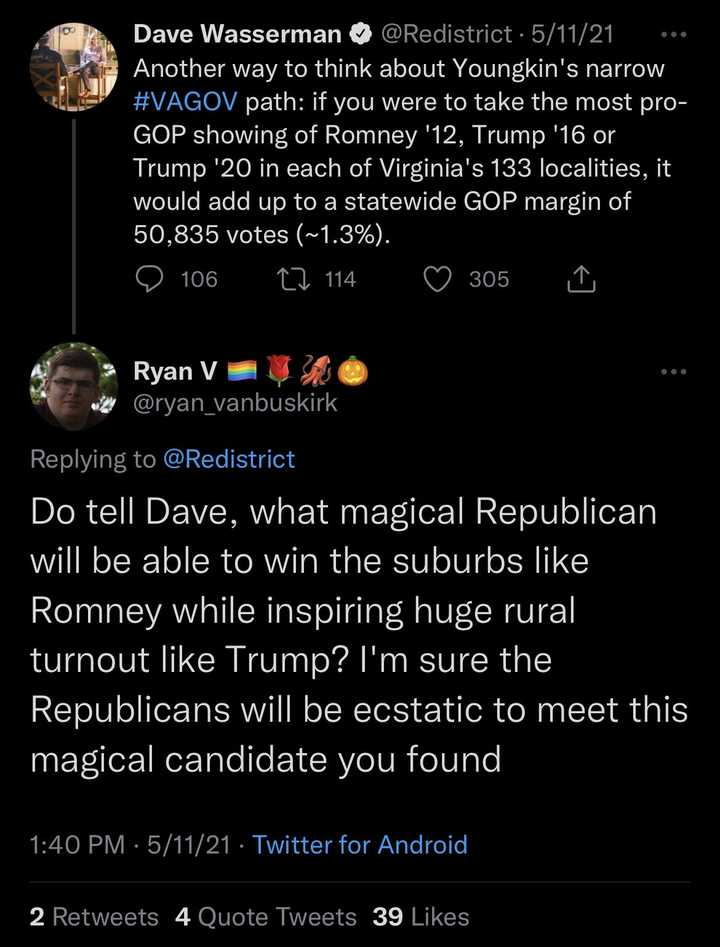Reply to Dave Wasserman's tweet
The height and width of the screenshot is (947, 720).
[x=149, y=280]
